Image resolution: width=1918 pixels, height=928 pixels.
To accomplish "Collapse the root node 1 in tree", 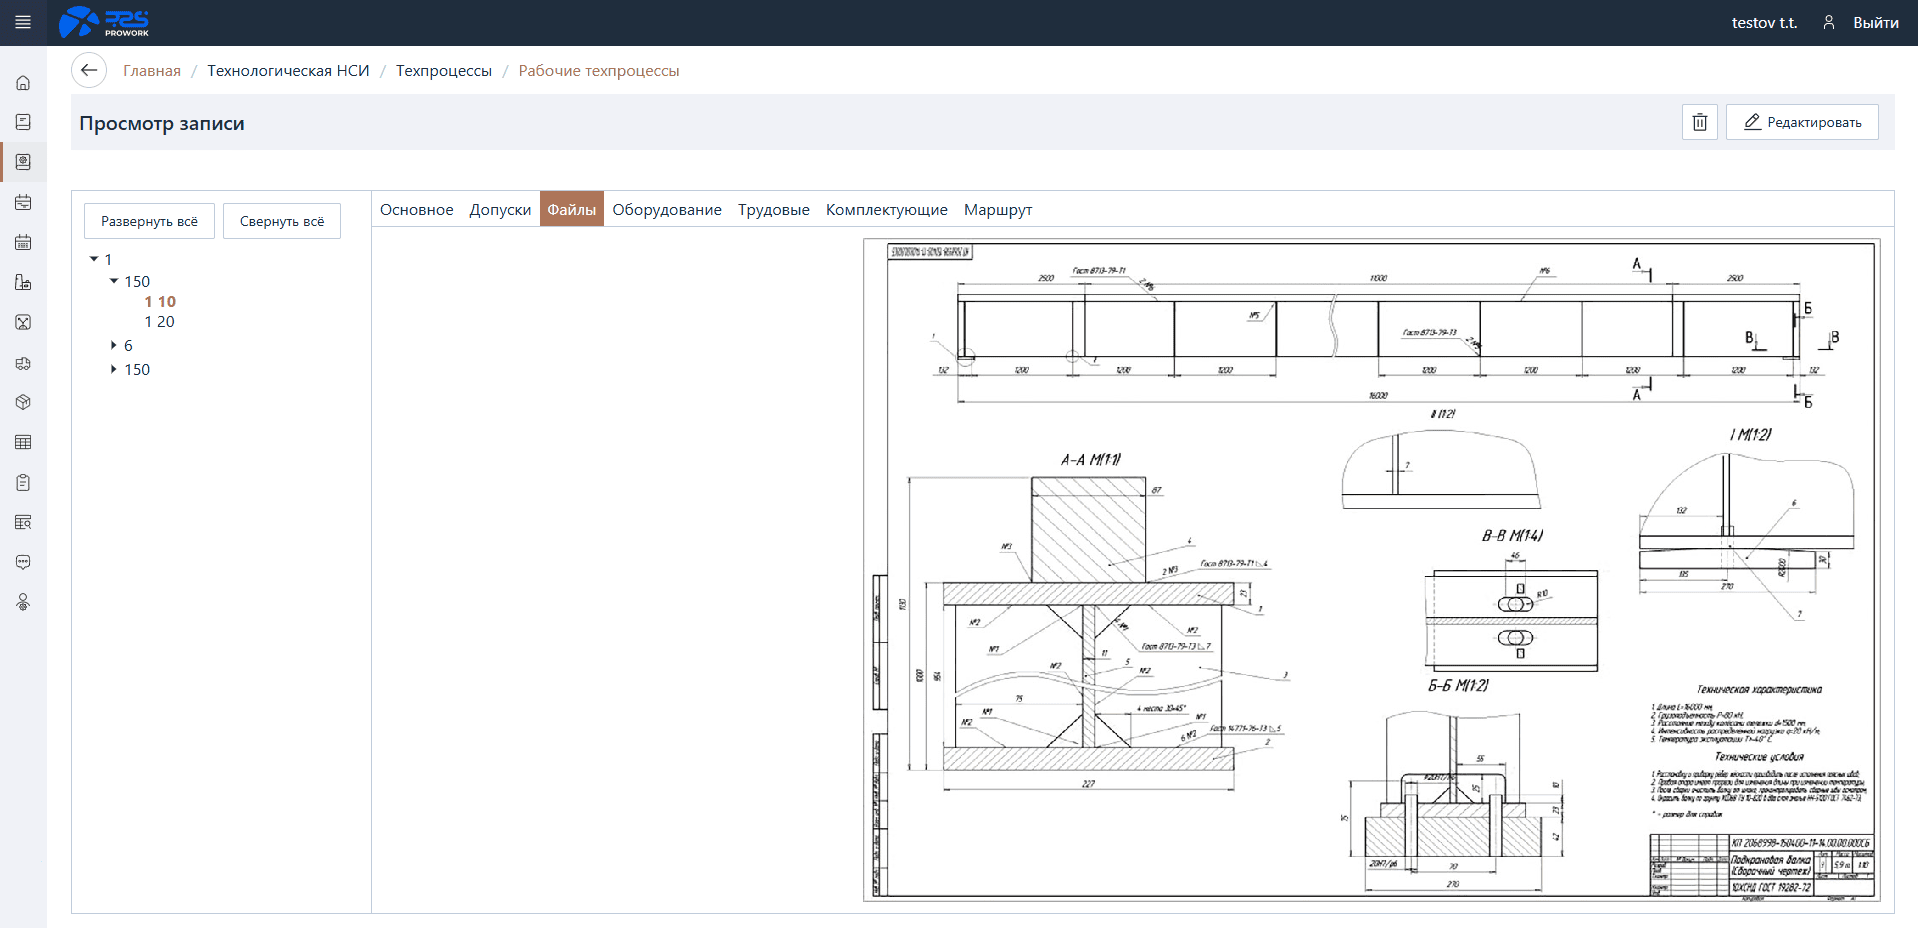I will (94, 259).
